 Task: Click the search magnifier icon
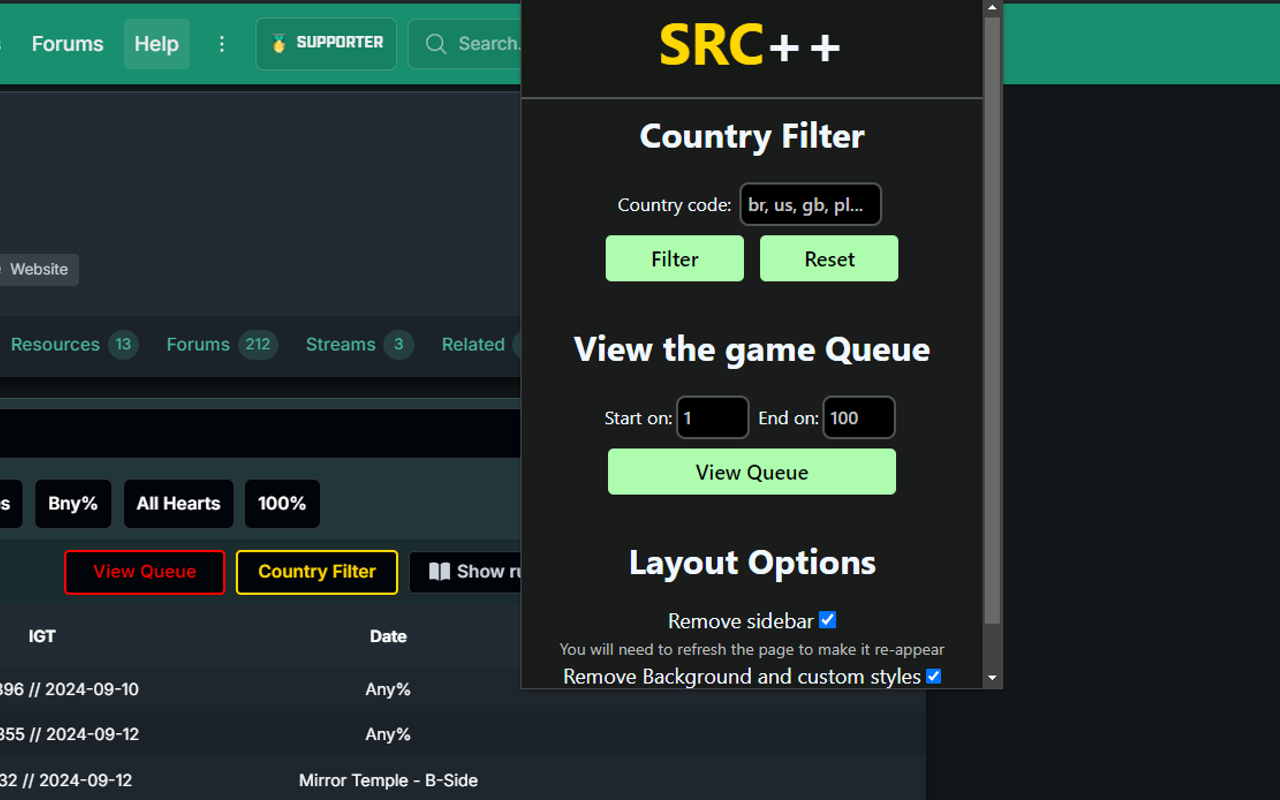435,43
